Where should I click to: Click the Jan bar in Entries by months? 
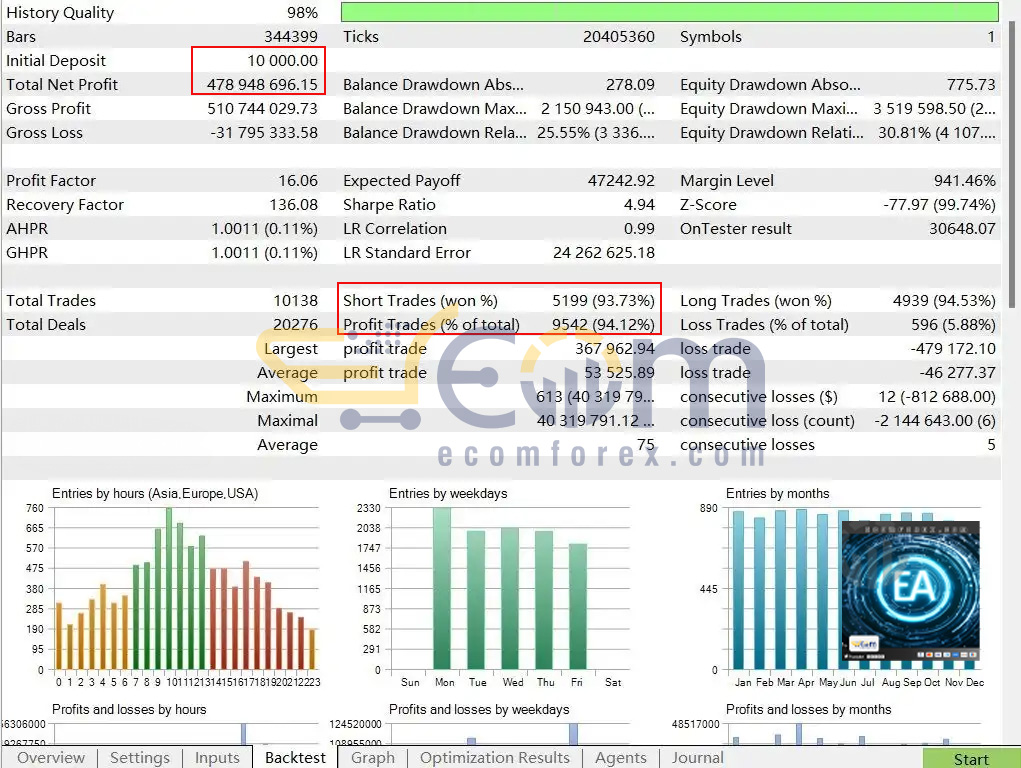pos(738,590)
